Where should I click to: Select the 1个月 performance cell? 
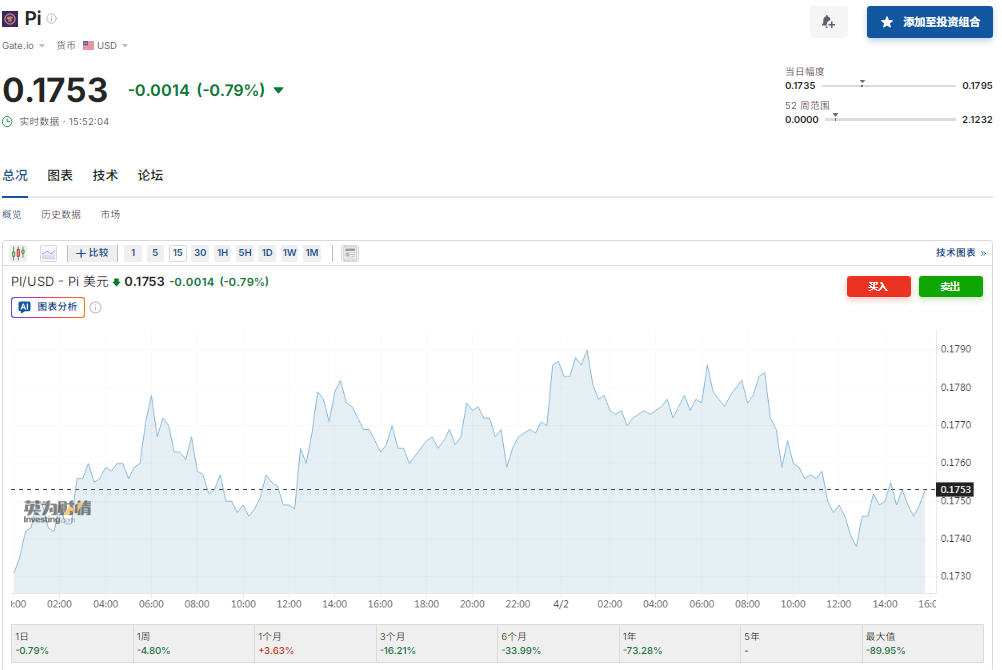coord(316,643)
